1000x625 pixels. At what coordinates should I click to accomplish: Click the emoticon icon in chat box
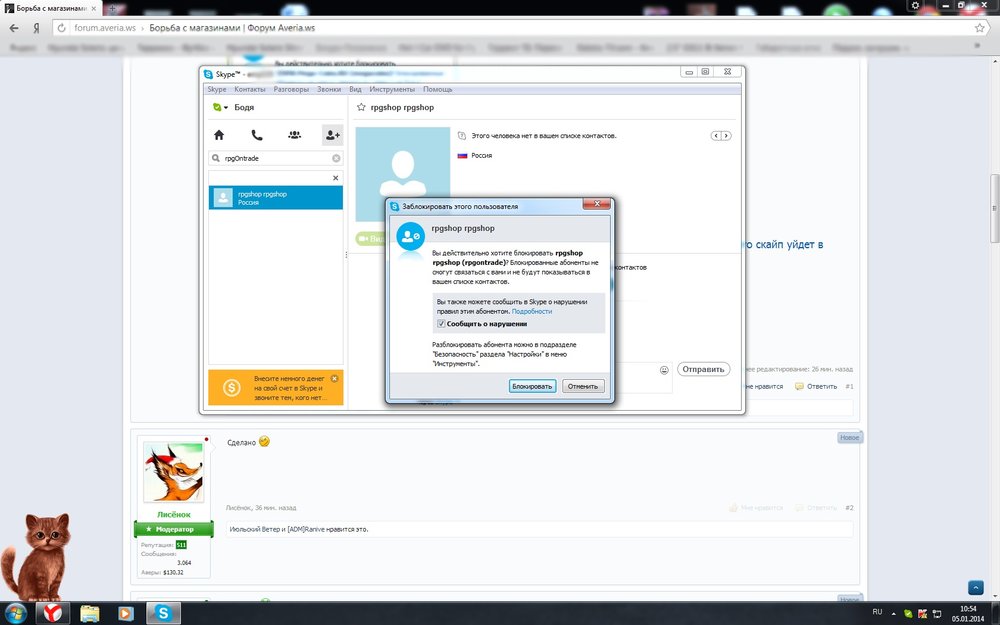click(664, 369)
